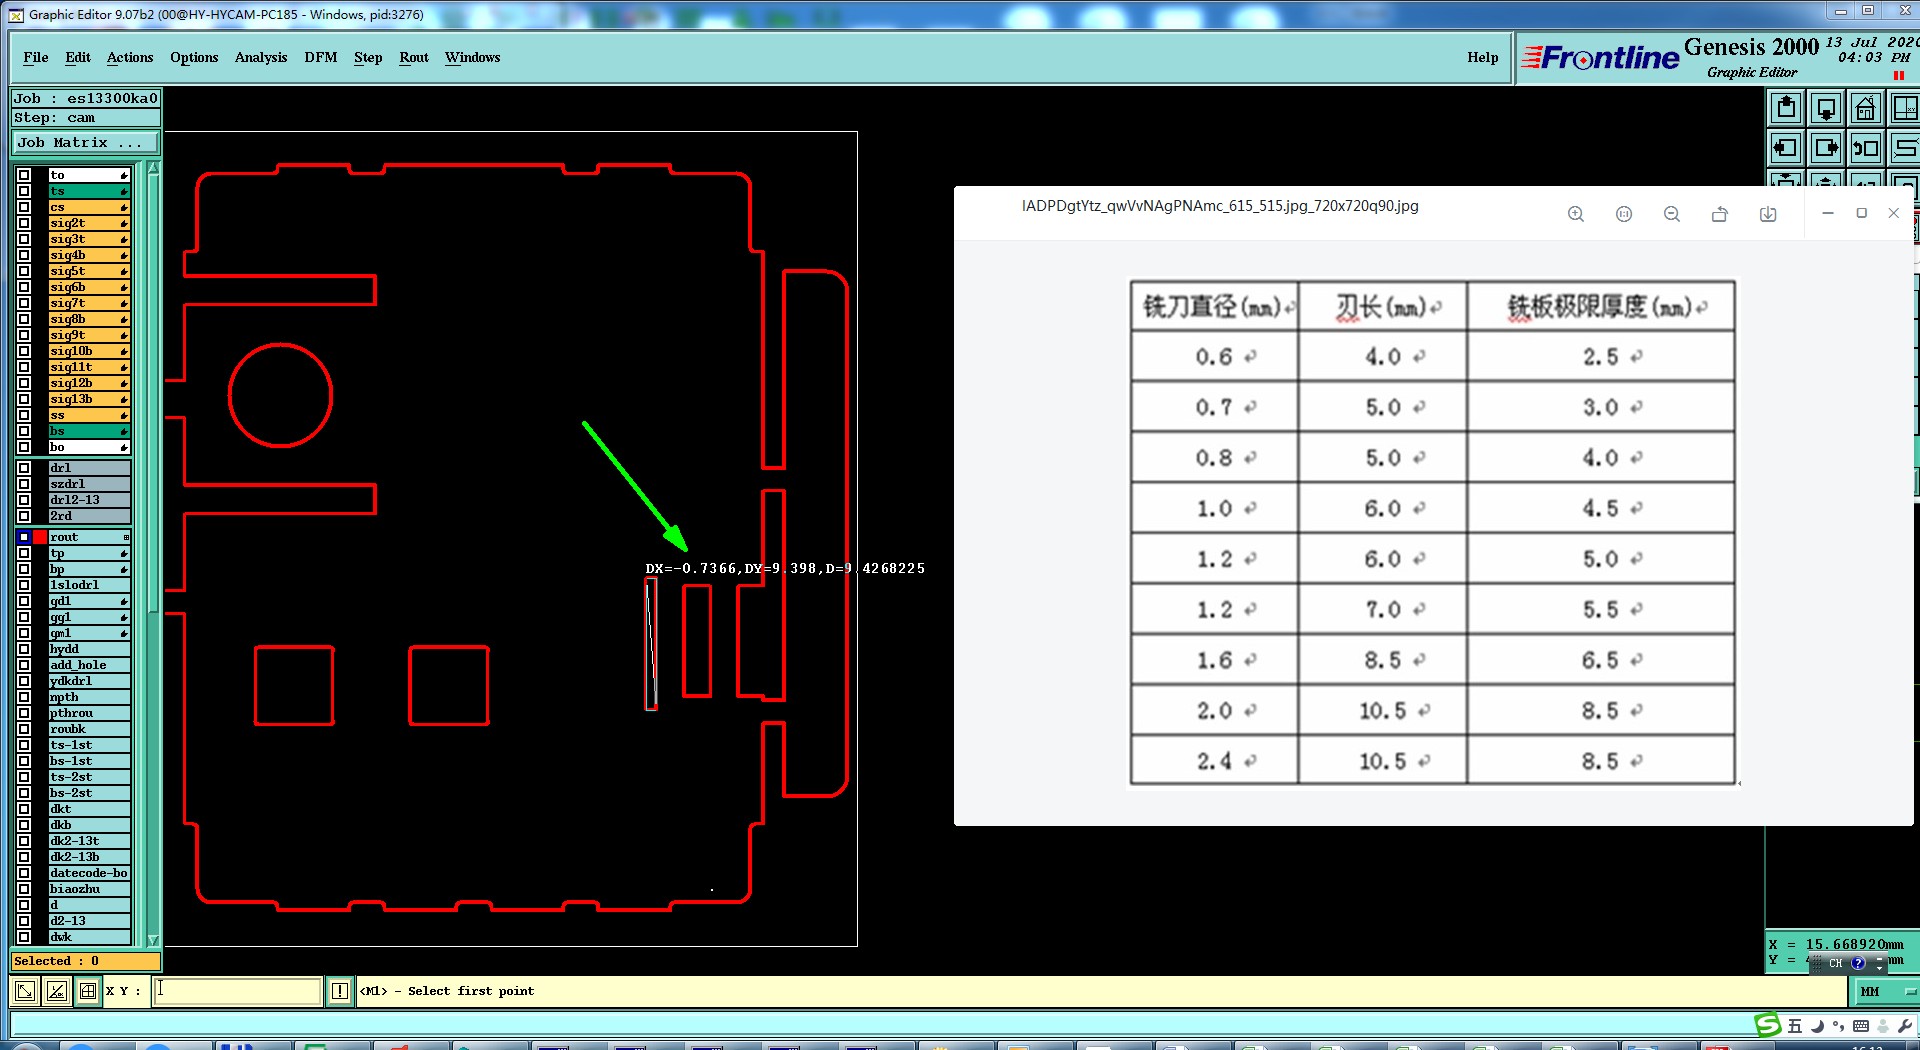Click the keyboard icon in the input method bar
Viewport: 1920px width, 1050px height.
coord(1861,1026)
